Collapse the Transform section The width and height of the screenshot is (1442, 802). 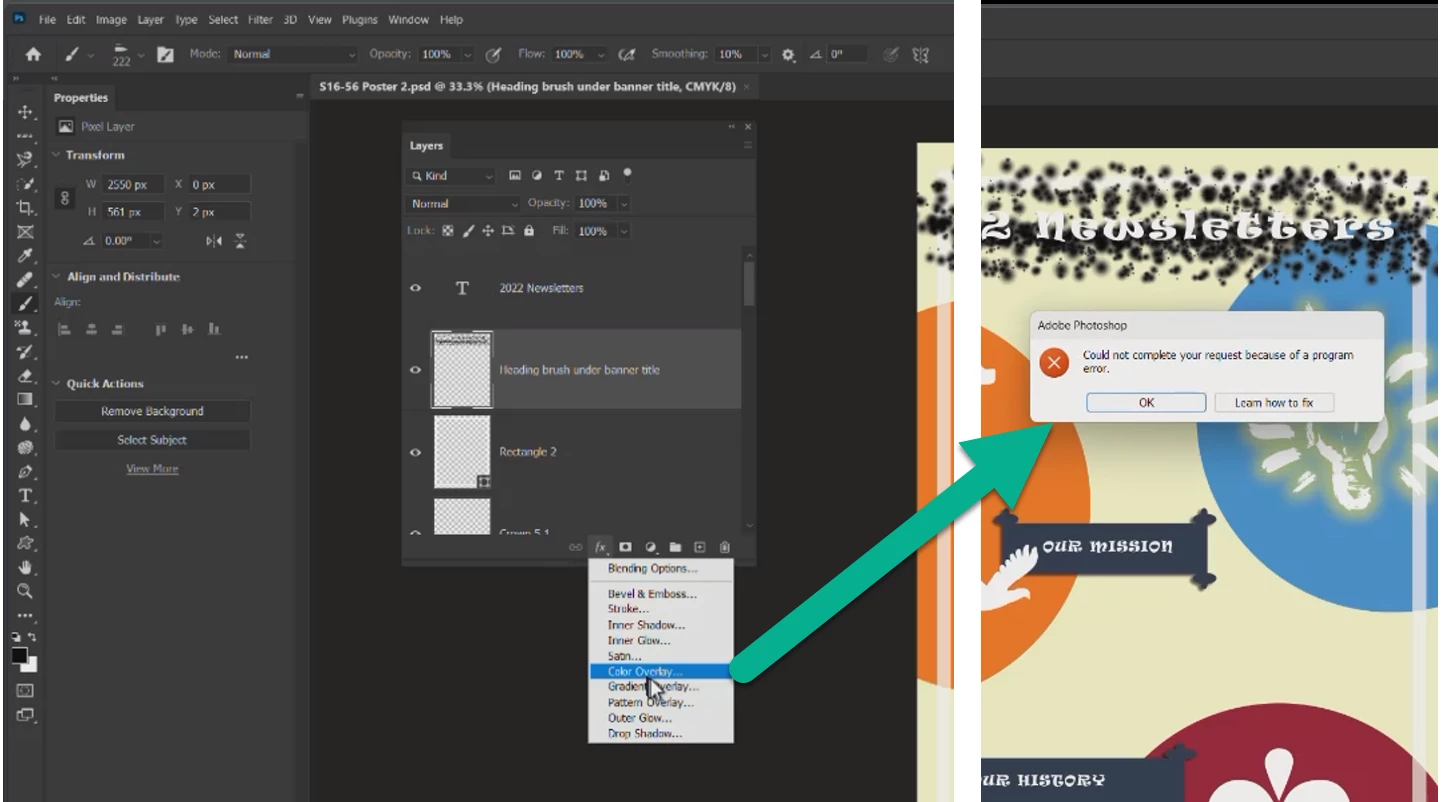click(56, 155)
